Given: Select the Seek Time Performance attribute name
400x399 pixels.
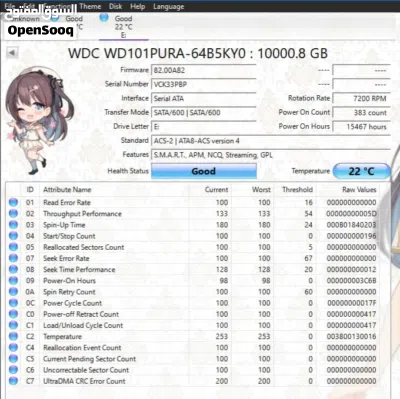Looking at the screenshot, I should (x=79, y=269).
